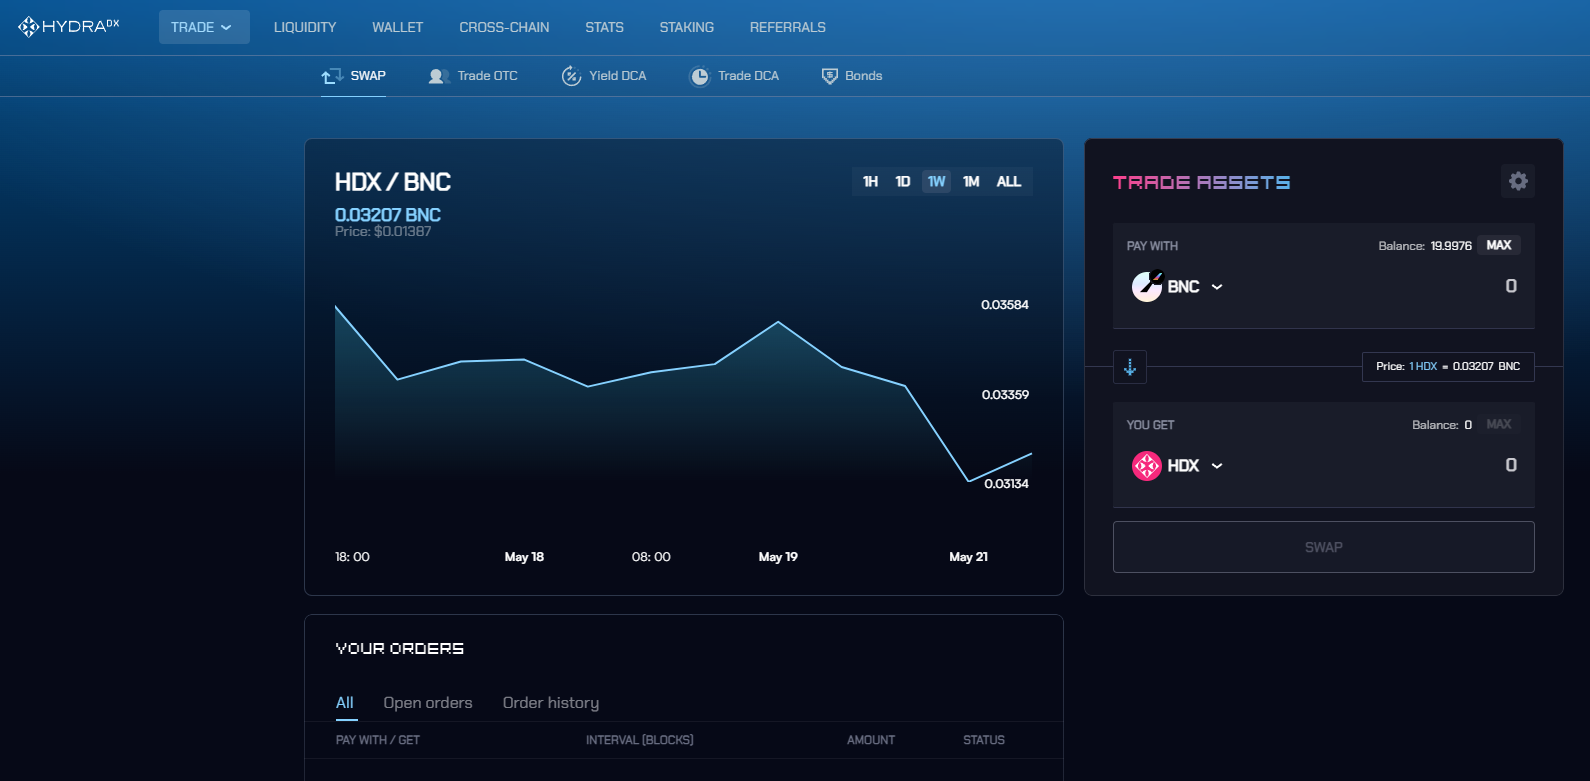
Task: Set chart range to 1W
Action: pos(936,181)
